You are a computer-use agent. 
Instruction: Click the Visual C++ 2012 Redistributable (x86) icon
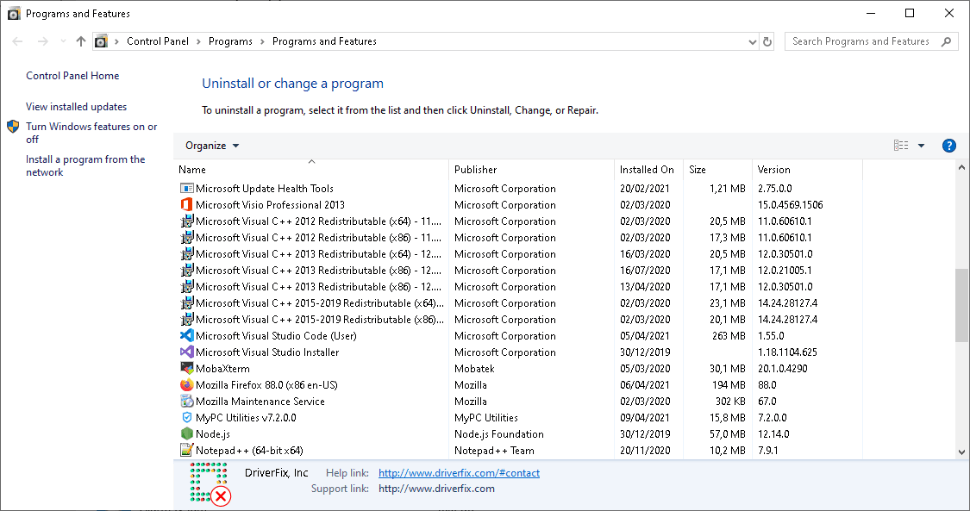186,238
